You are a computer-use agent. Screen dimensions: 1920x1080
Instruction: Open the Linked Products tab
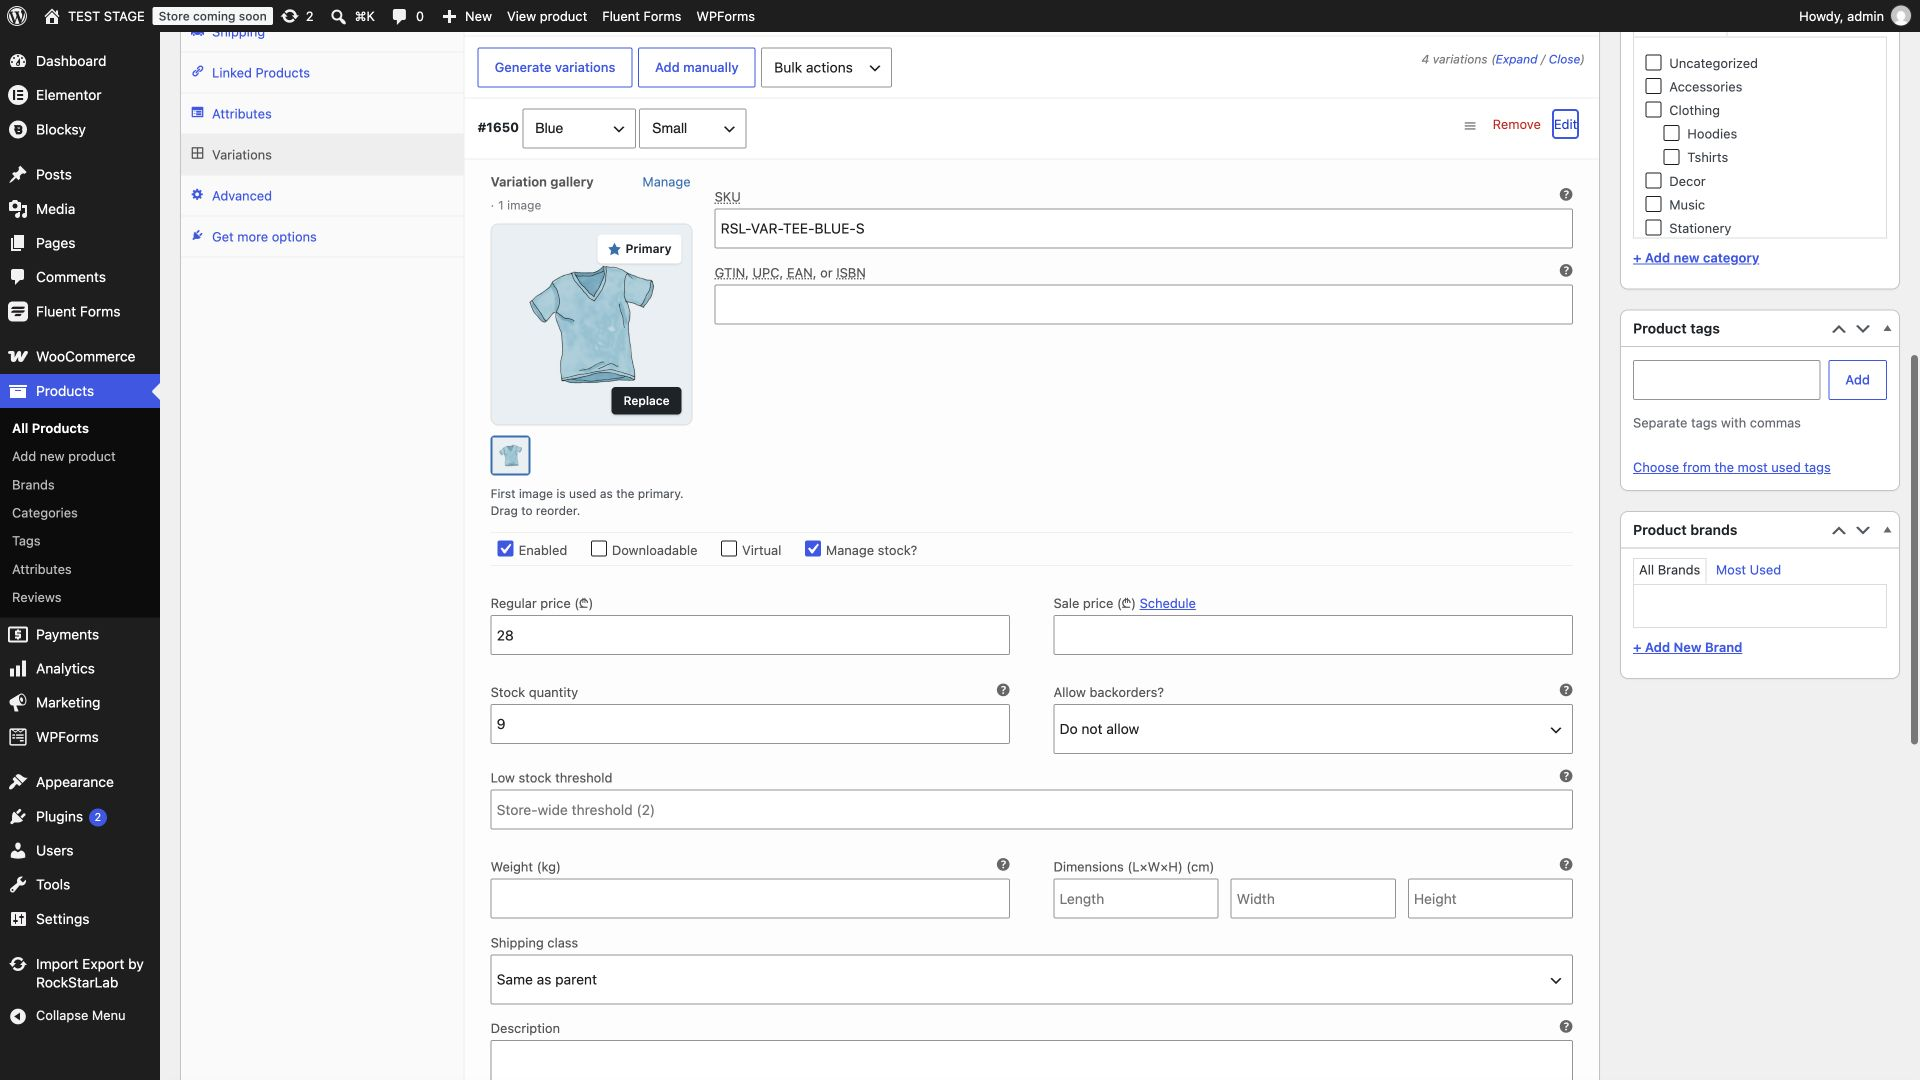pos(260,73)
